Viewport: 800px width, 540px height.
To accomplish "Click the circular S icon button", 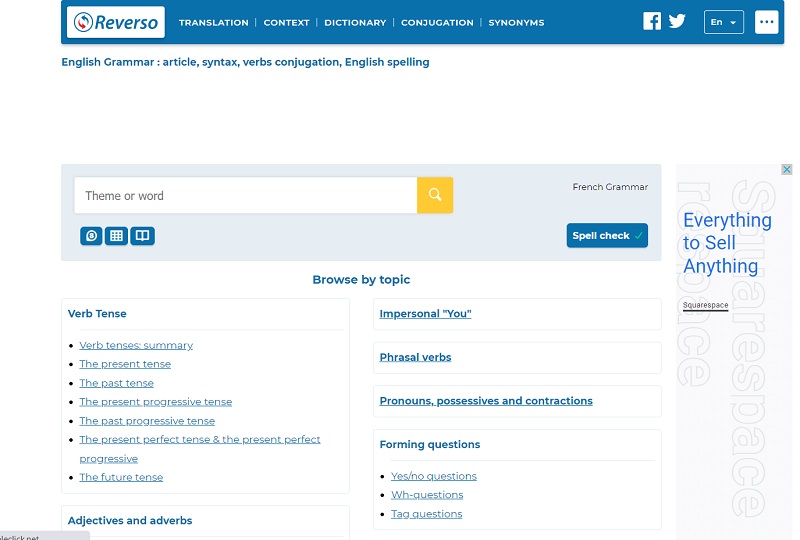I will [x=91, y=236].
